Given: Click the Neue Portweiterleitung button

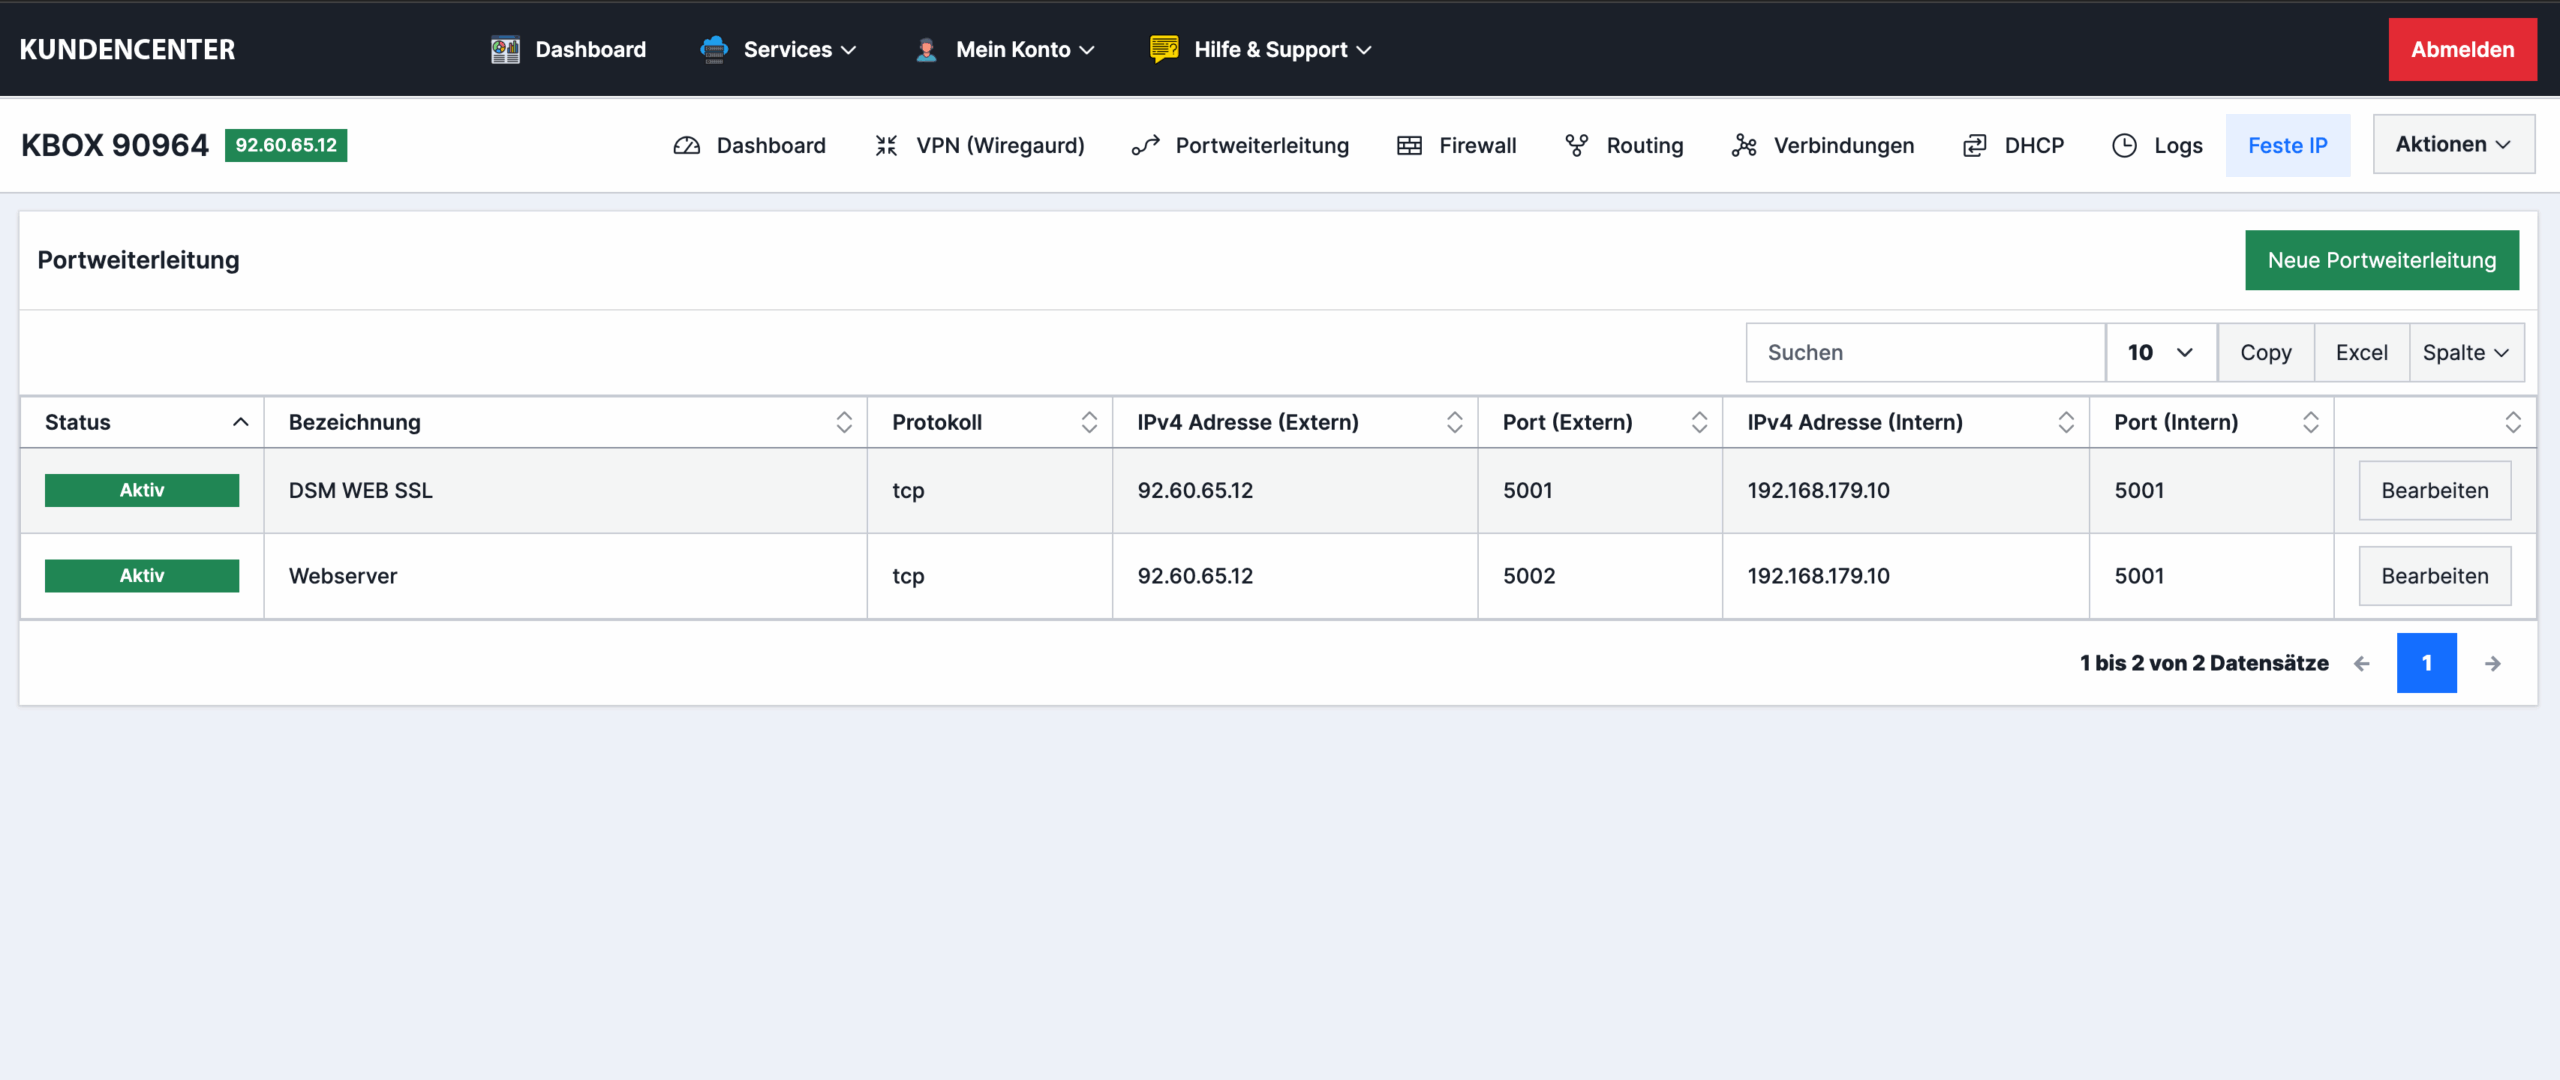Looking at the screenshot, I should coord(2381,260).
